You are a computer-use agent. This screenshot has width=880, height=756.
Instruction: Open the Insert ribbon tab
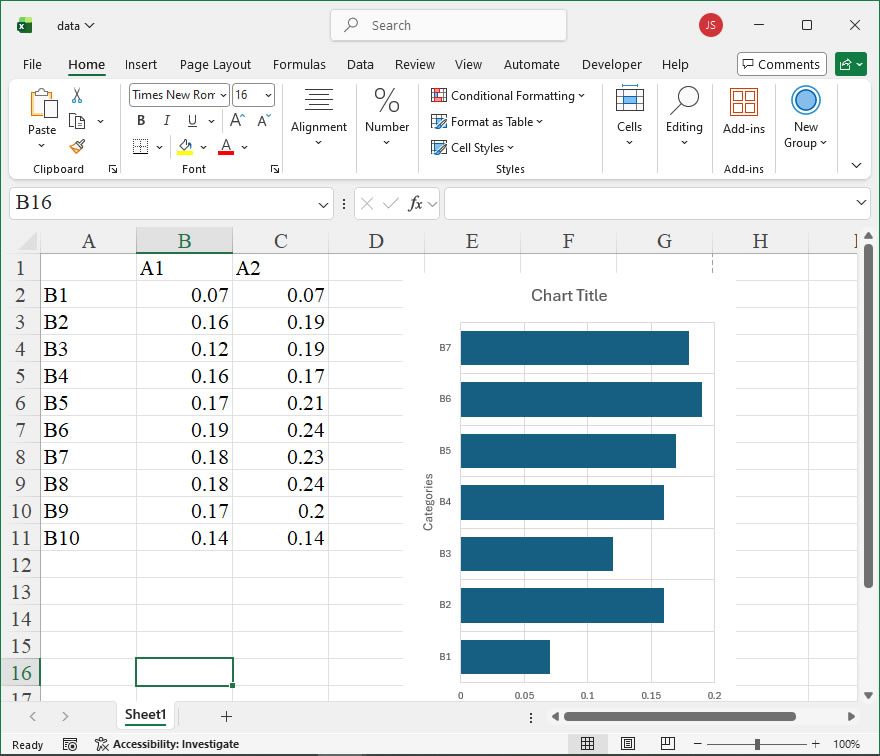(141, 64)
